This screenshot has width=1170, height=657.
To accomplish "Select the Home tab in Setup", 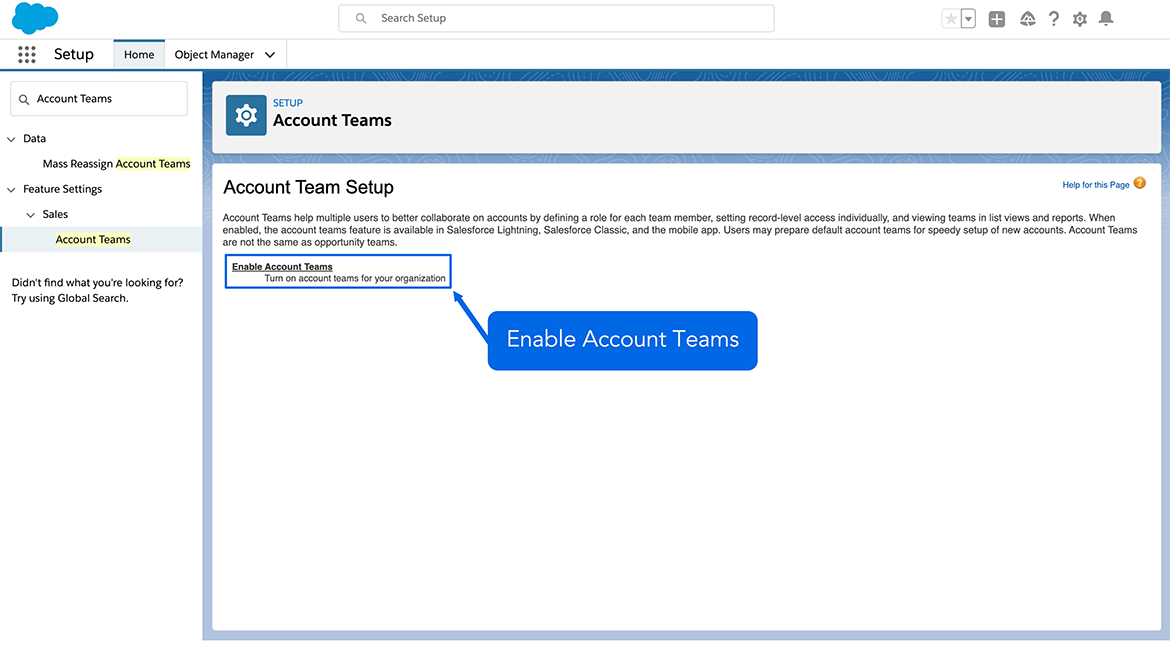I will [x=138, y=54].
